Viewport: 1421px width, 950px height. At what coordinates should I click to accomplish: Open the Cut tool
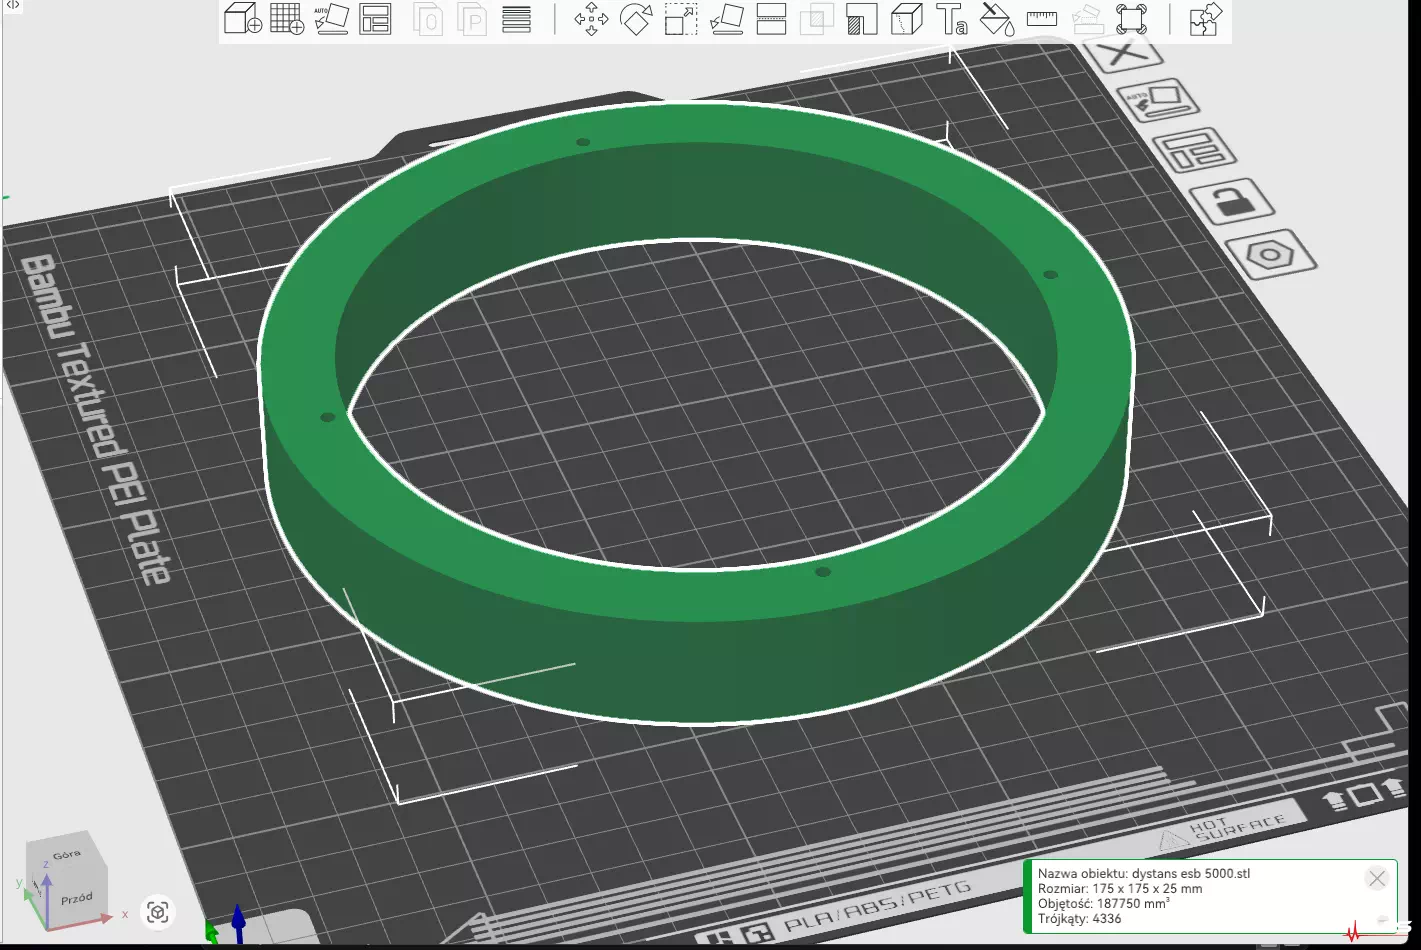(x=771, y=19)
